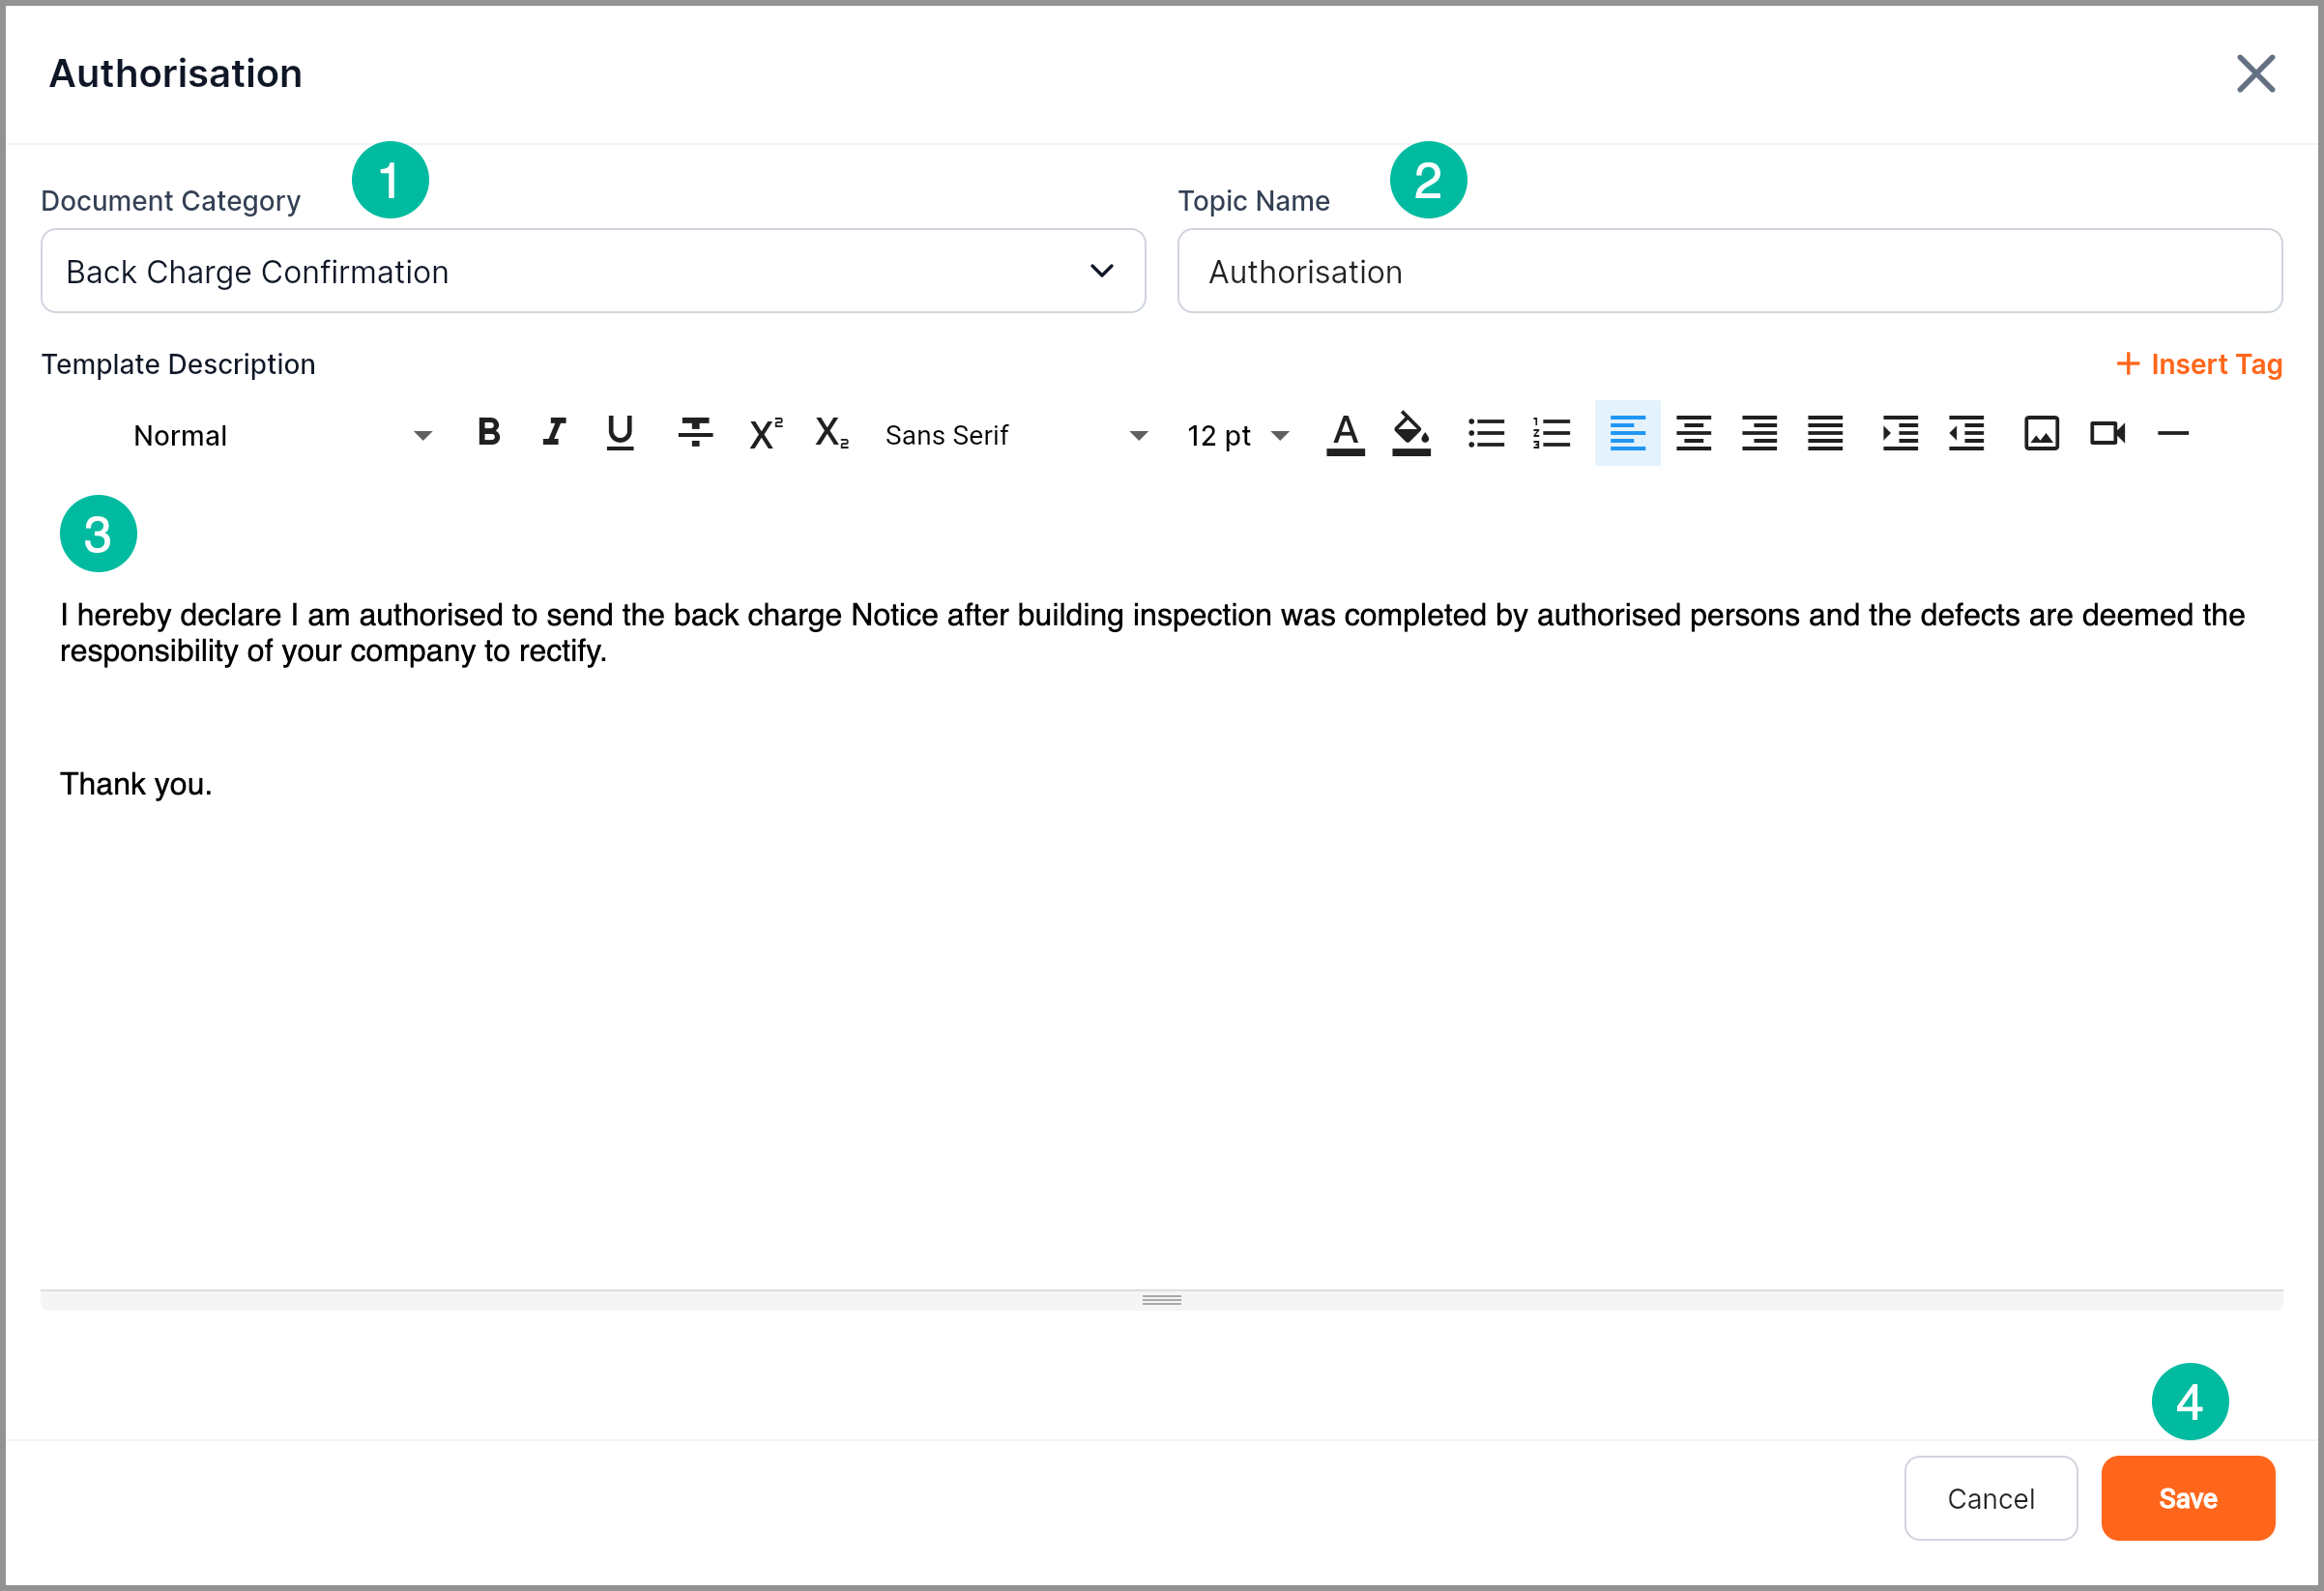The image size is (2324, 1591).
Task: Apply superscript formatting
Action: click(765, 434)
